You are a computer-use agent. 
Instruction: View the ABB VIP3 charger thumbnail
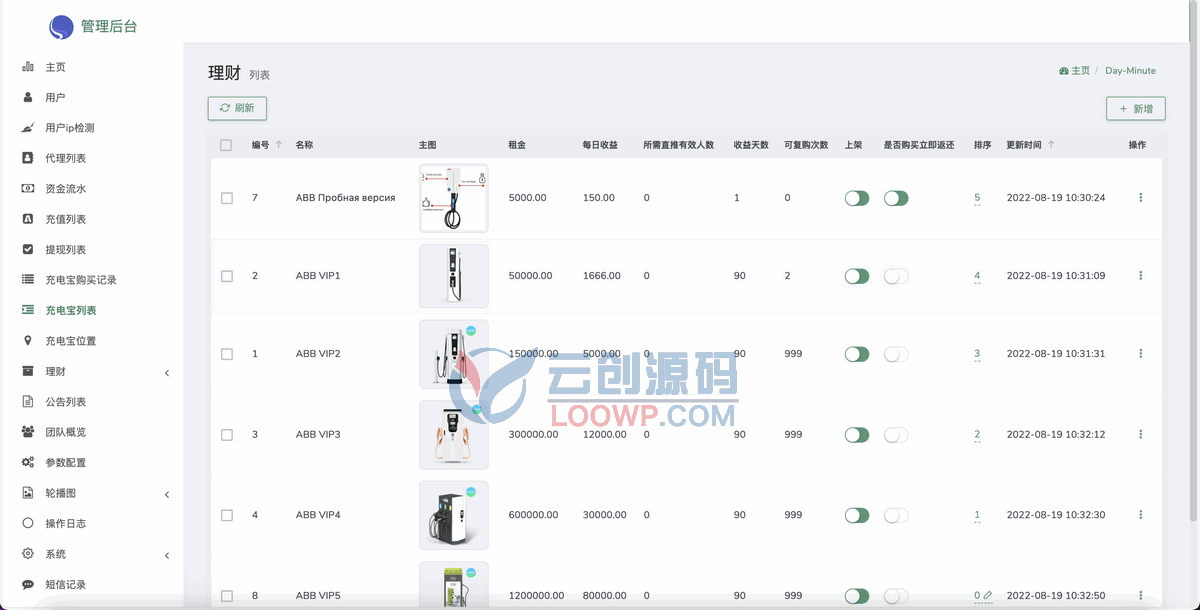pyautogui.click(x=454, y=435)
